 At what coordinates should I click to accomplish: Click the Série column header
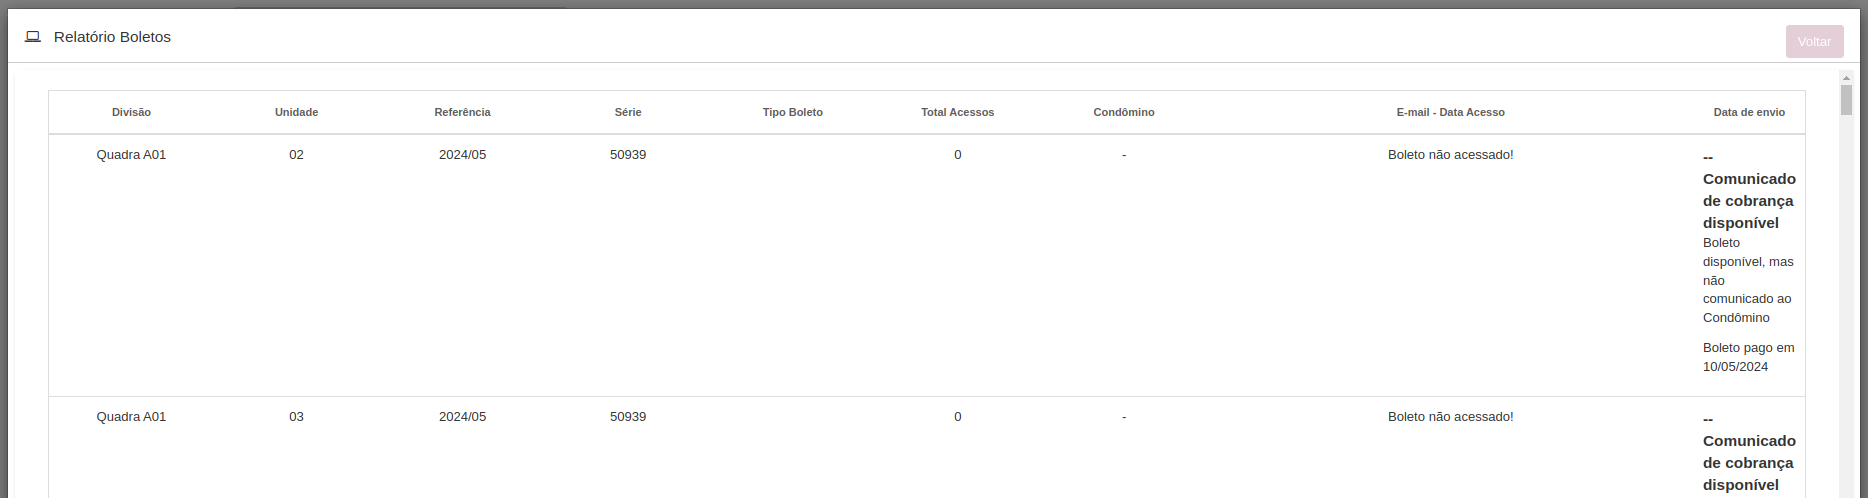[628, 112]
